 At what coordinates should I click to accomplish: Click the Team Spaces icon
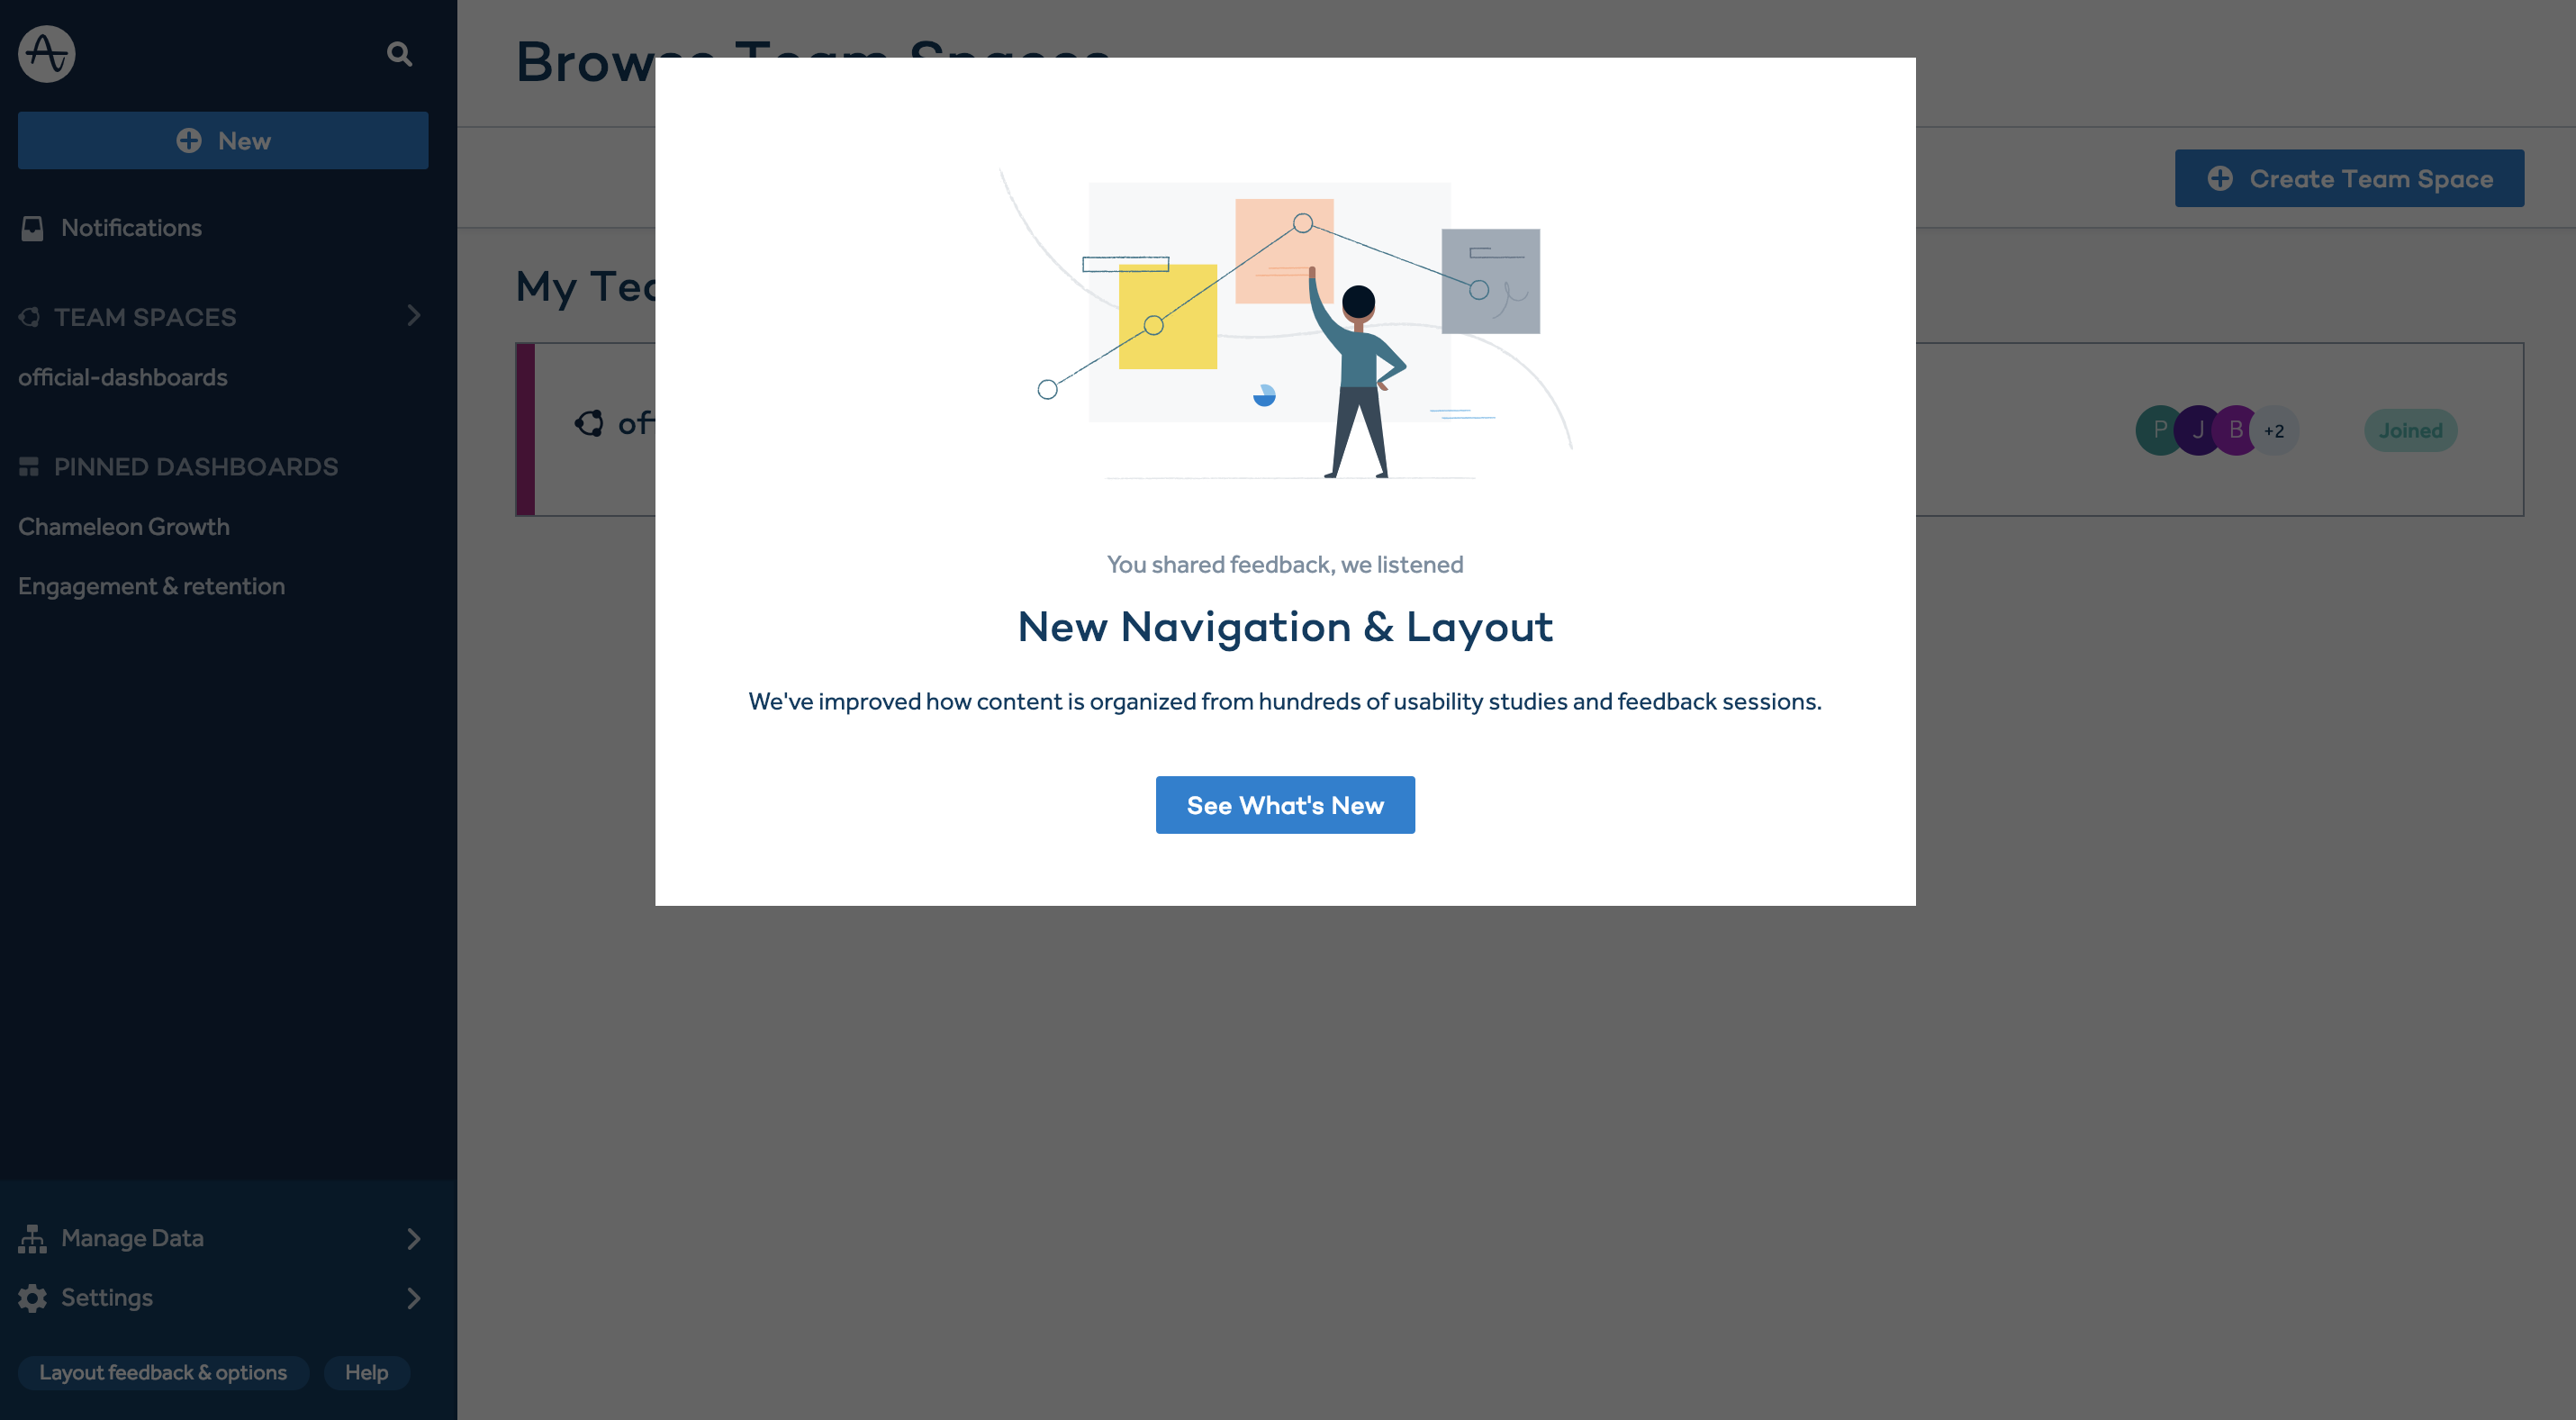(x=30, y=317)
